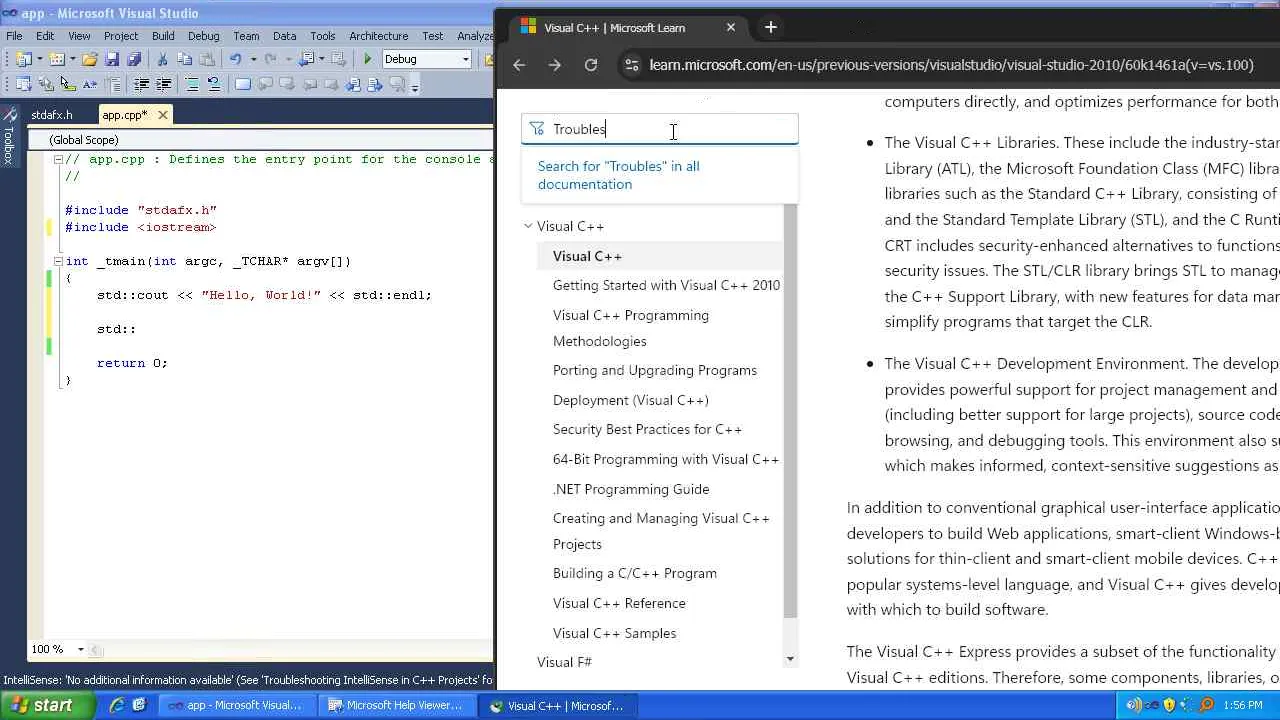Click Decrease Indent toolbar icon
Viewport: 1280px width, 720px height.
(x=142, y=85)
